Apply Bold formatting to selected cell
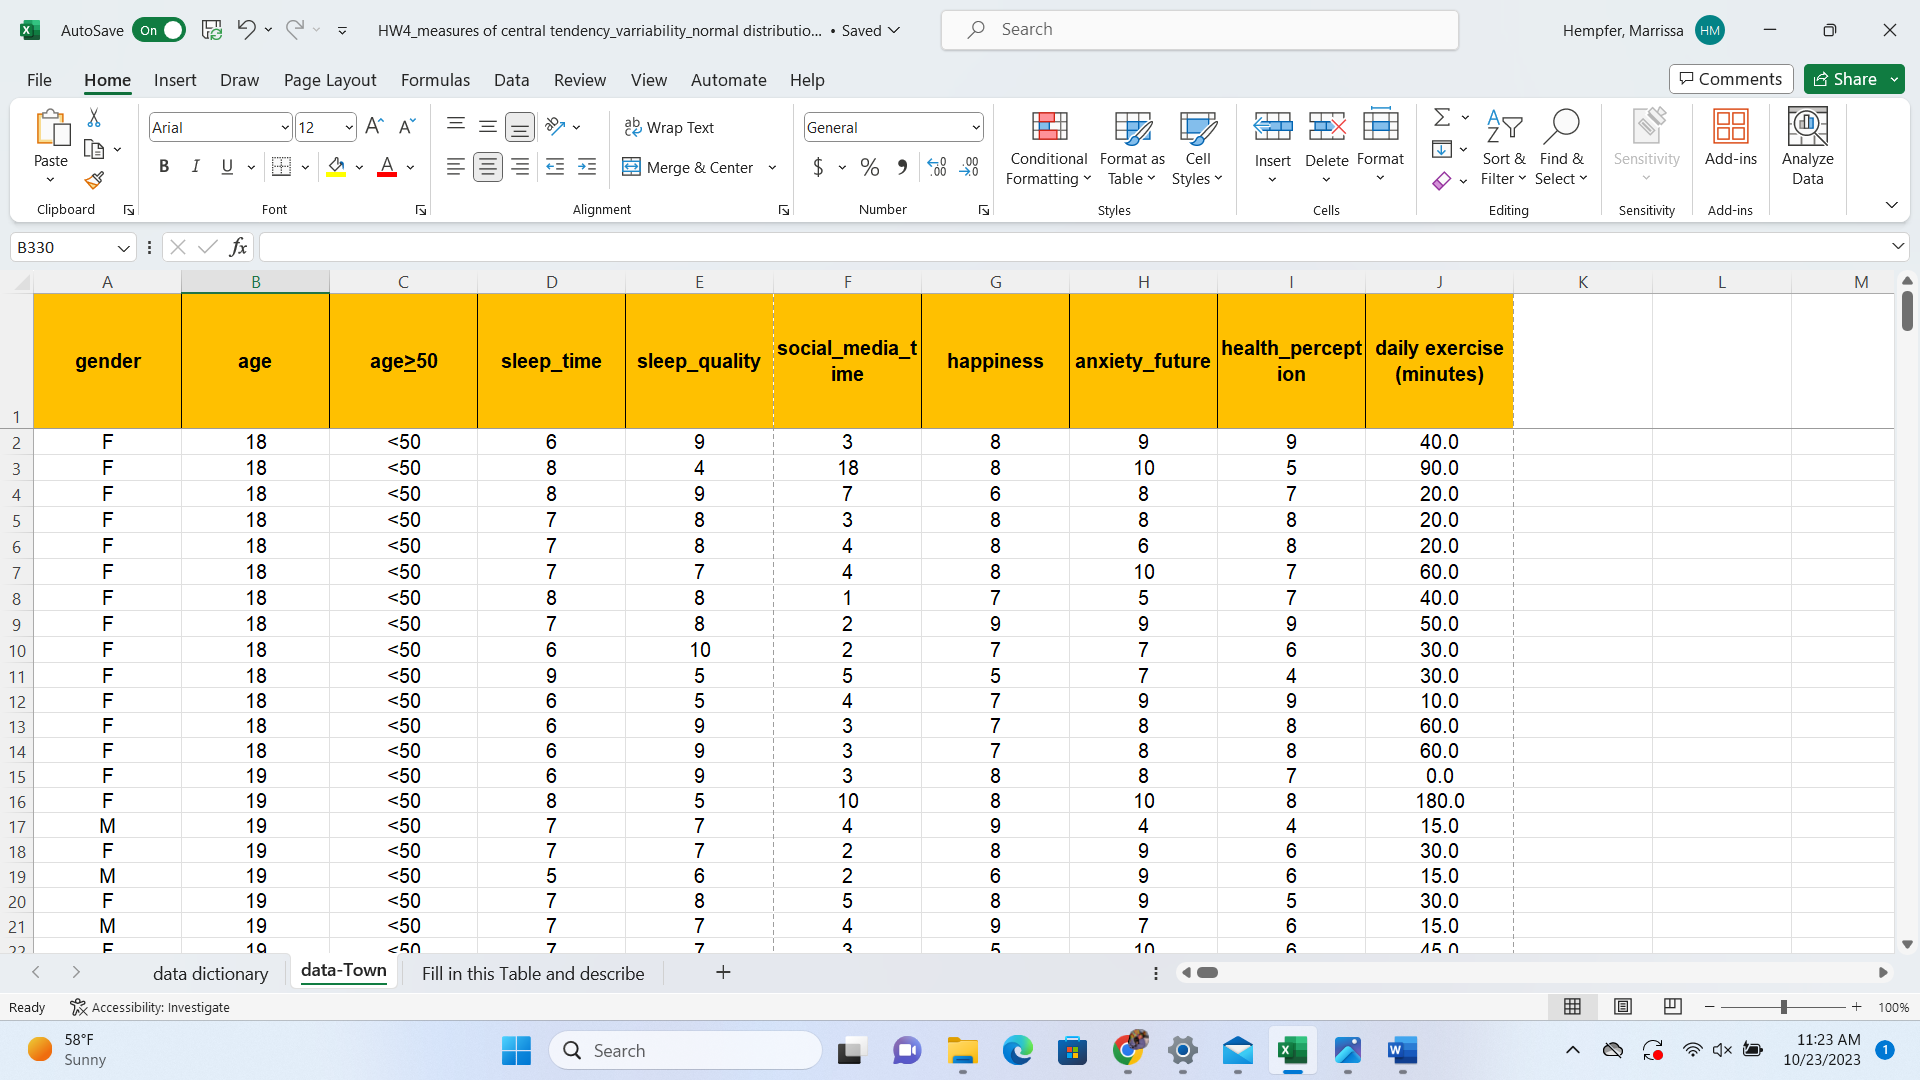This screenshot has width=1920, height=1080. 165,166
